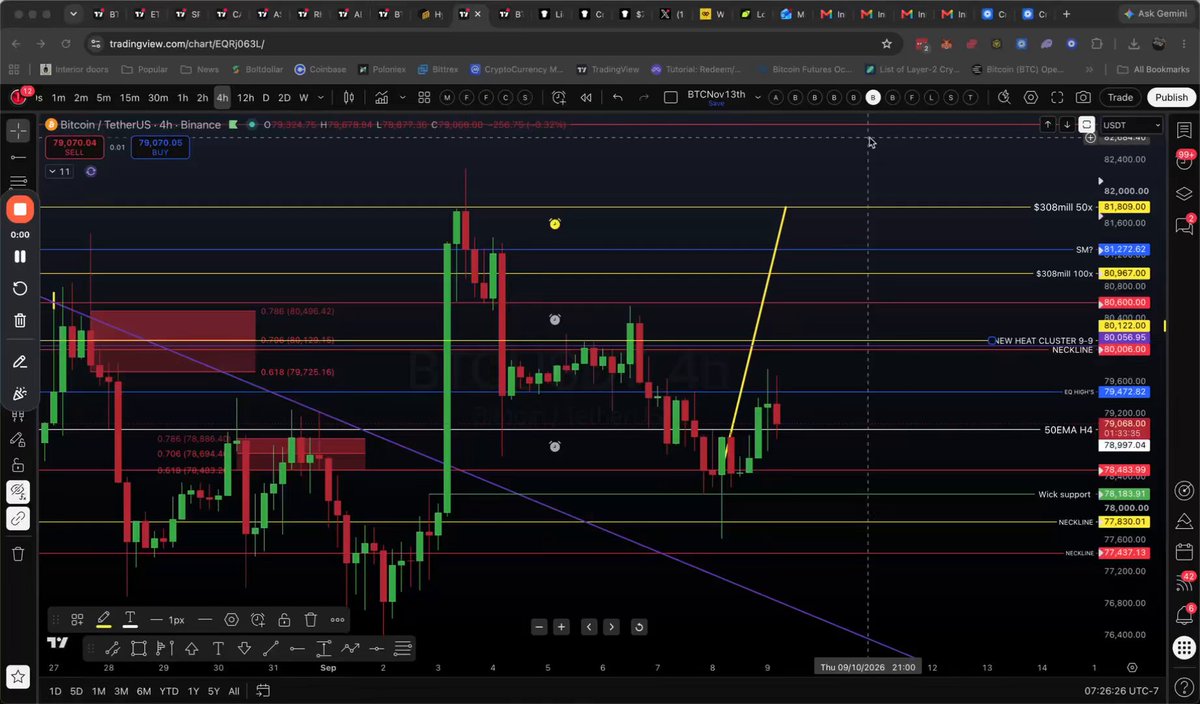Click the Trade button
The width and height of the screenshot is (1200, 704).
1120,97
